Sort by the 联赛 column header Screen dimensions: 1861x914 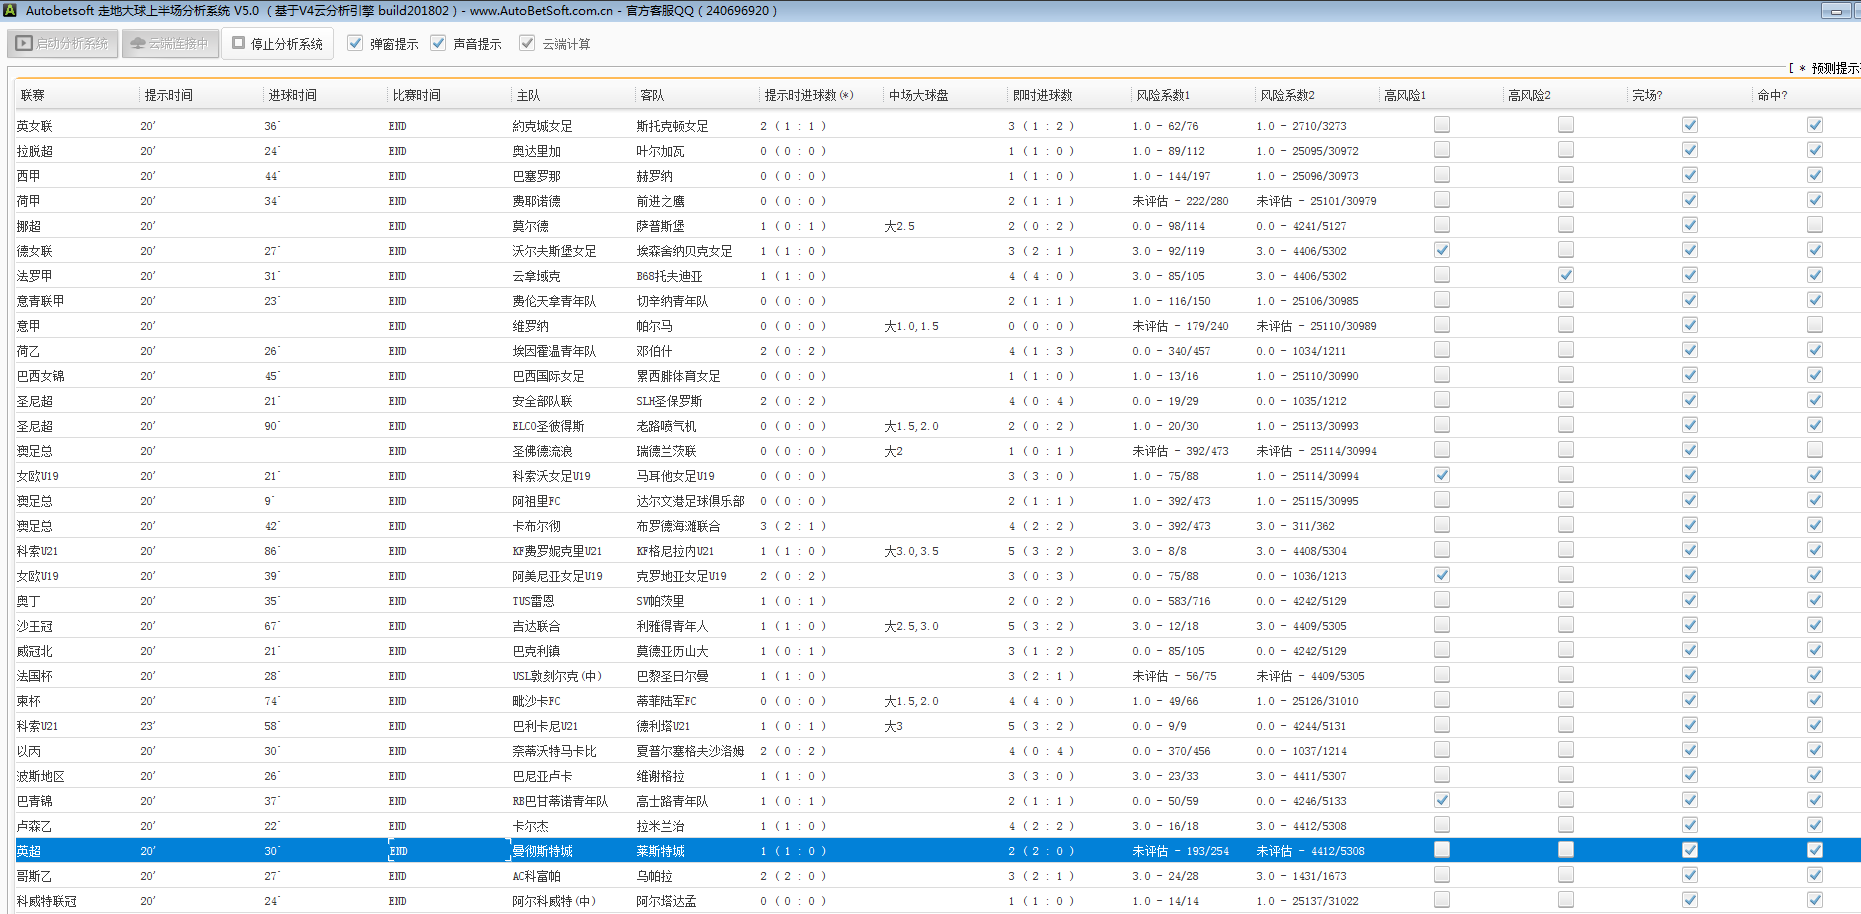33,95
